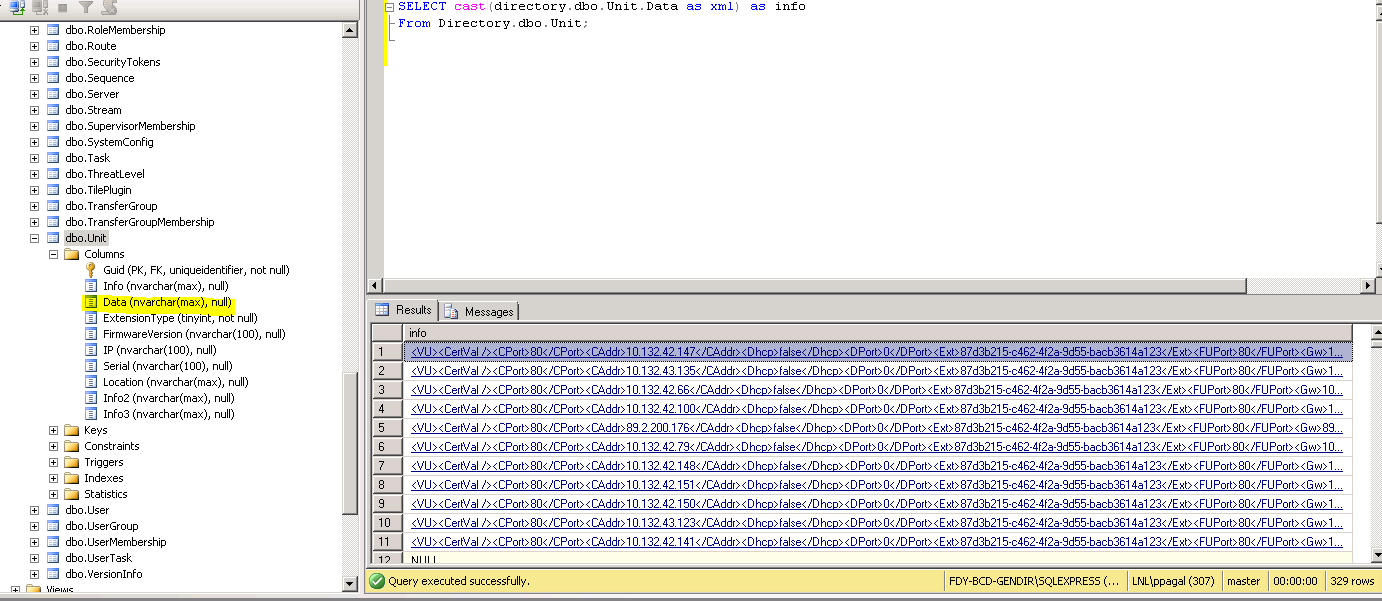This screenshot has height=601, width=1382.
Task: Open the Object Explorer Filter icon
Action: [86, 7]
